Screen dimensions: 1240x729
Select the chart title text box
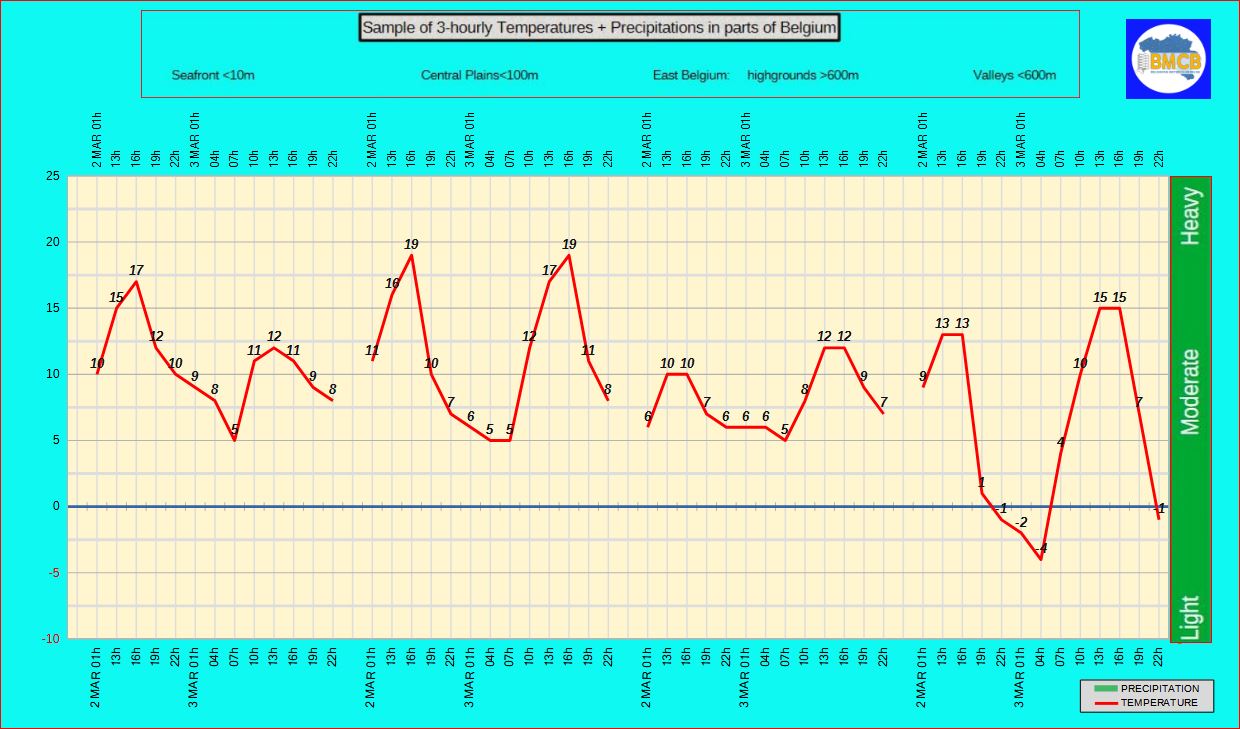pos(599,28)
